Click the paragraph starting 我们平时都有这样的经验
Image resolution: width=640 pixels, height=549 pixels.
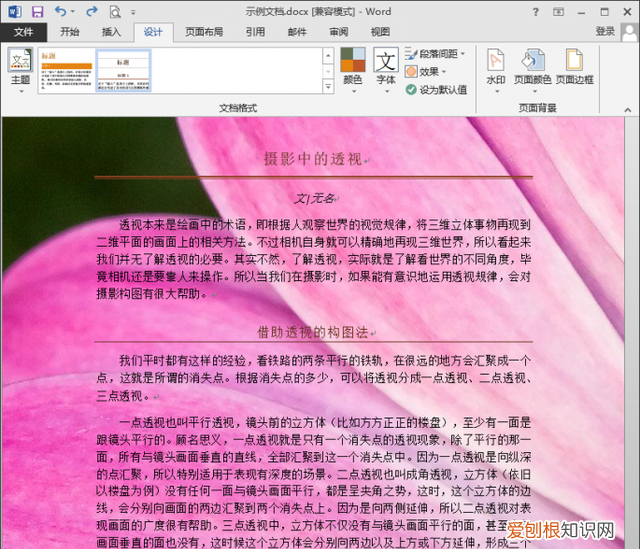coord(313,378)
